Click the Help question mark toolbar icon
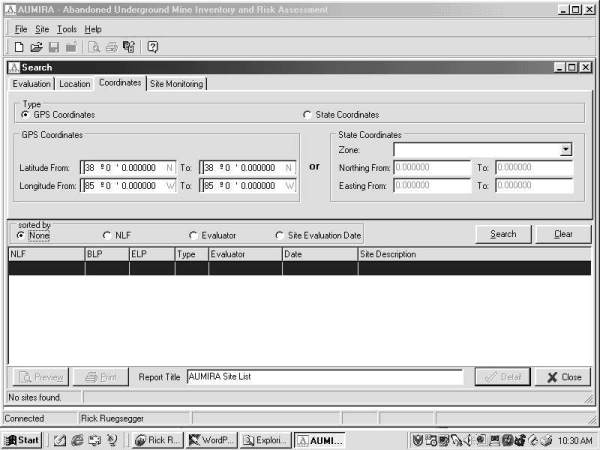This screenshot has height=450, width=600. coord(152,47)
